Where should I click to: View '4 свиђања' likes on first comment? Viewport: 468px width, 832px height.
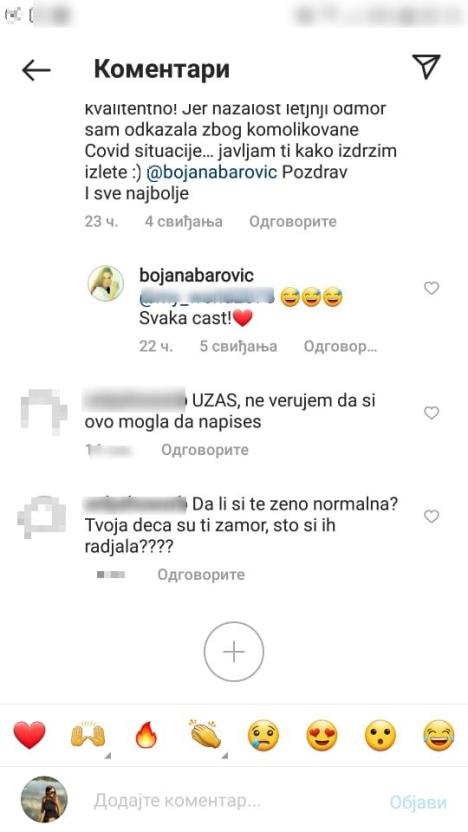click(184, 221)
